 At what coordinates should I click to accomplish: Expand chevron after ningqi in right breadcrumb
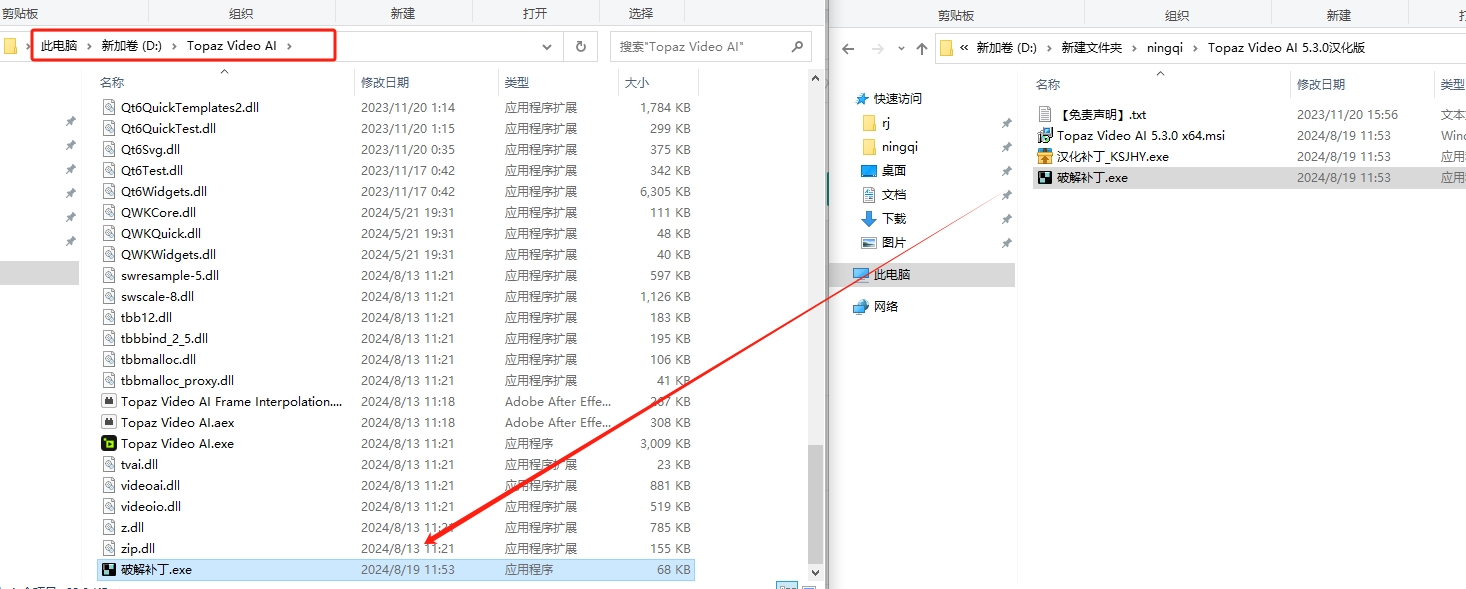point(1195,48)
